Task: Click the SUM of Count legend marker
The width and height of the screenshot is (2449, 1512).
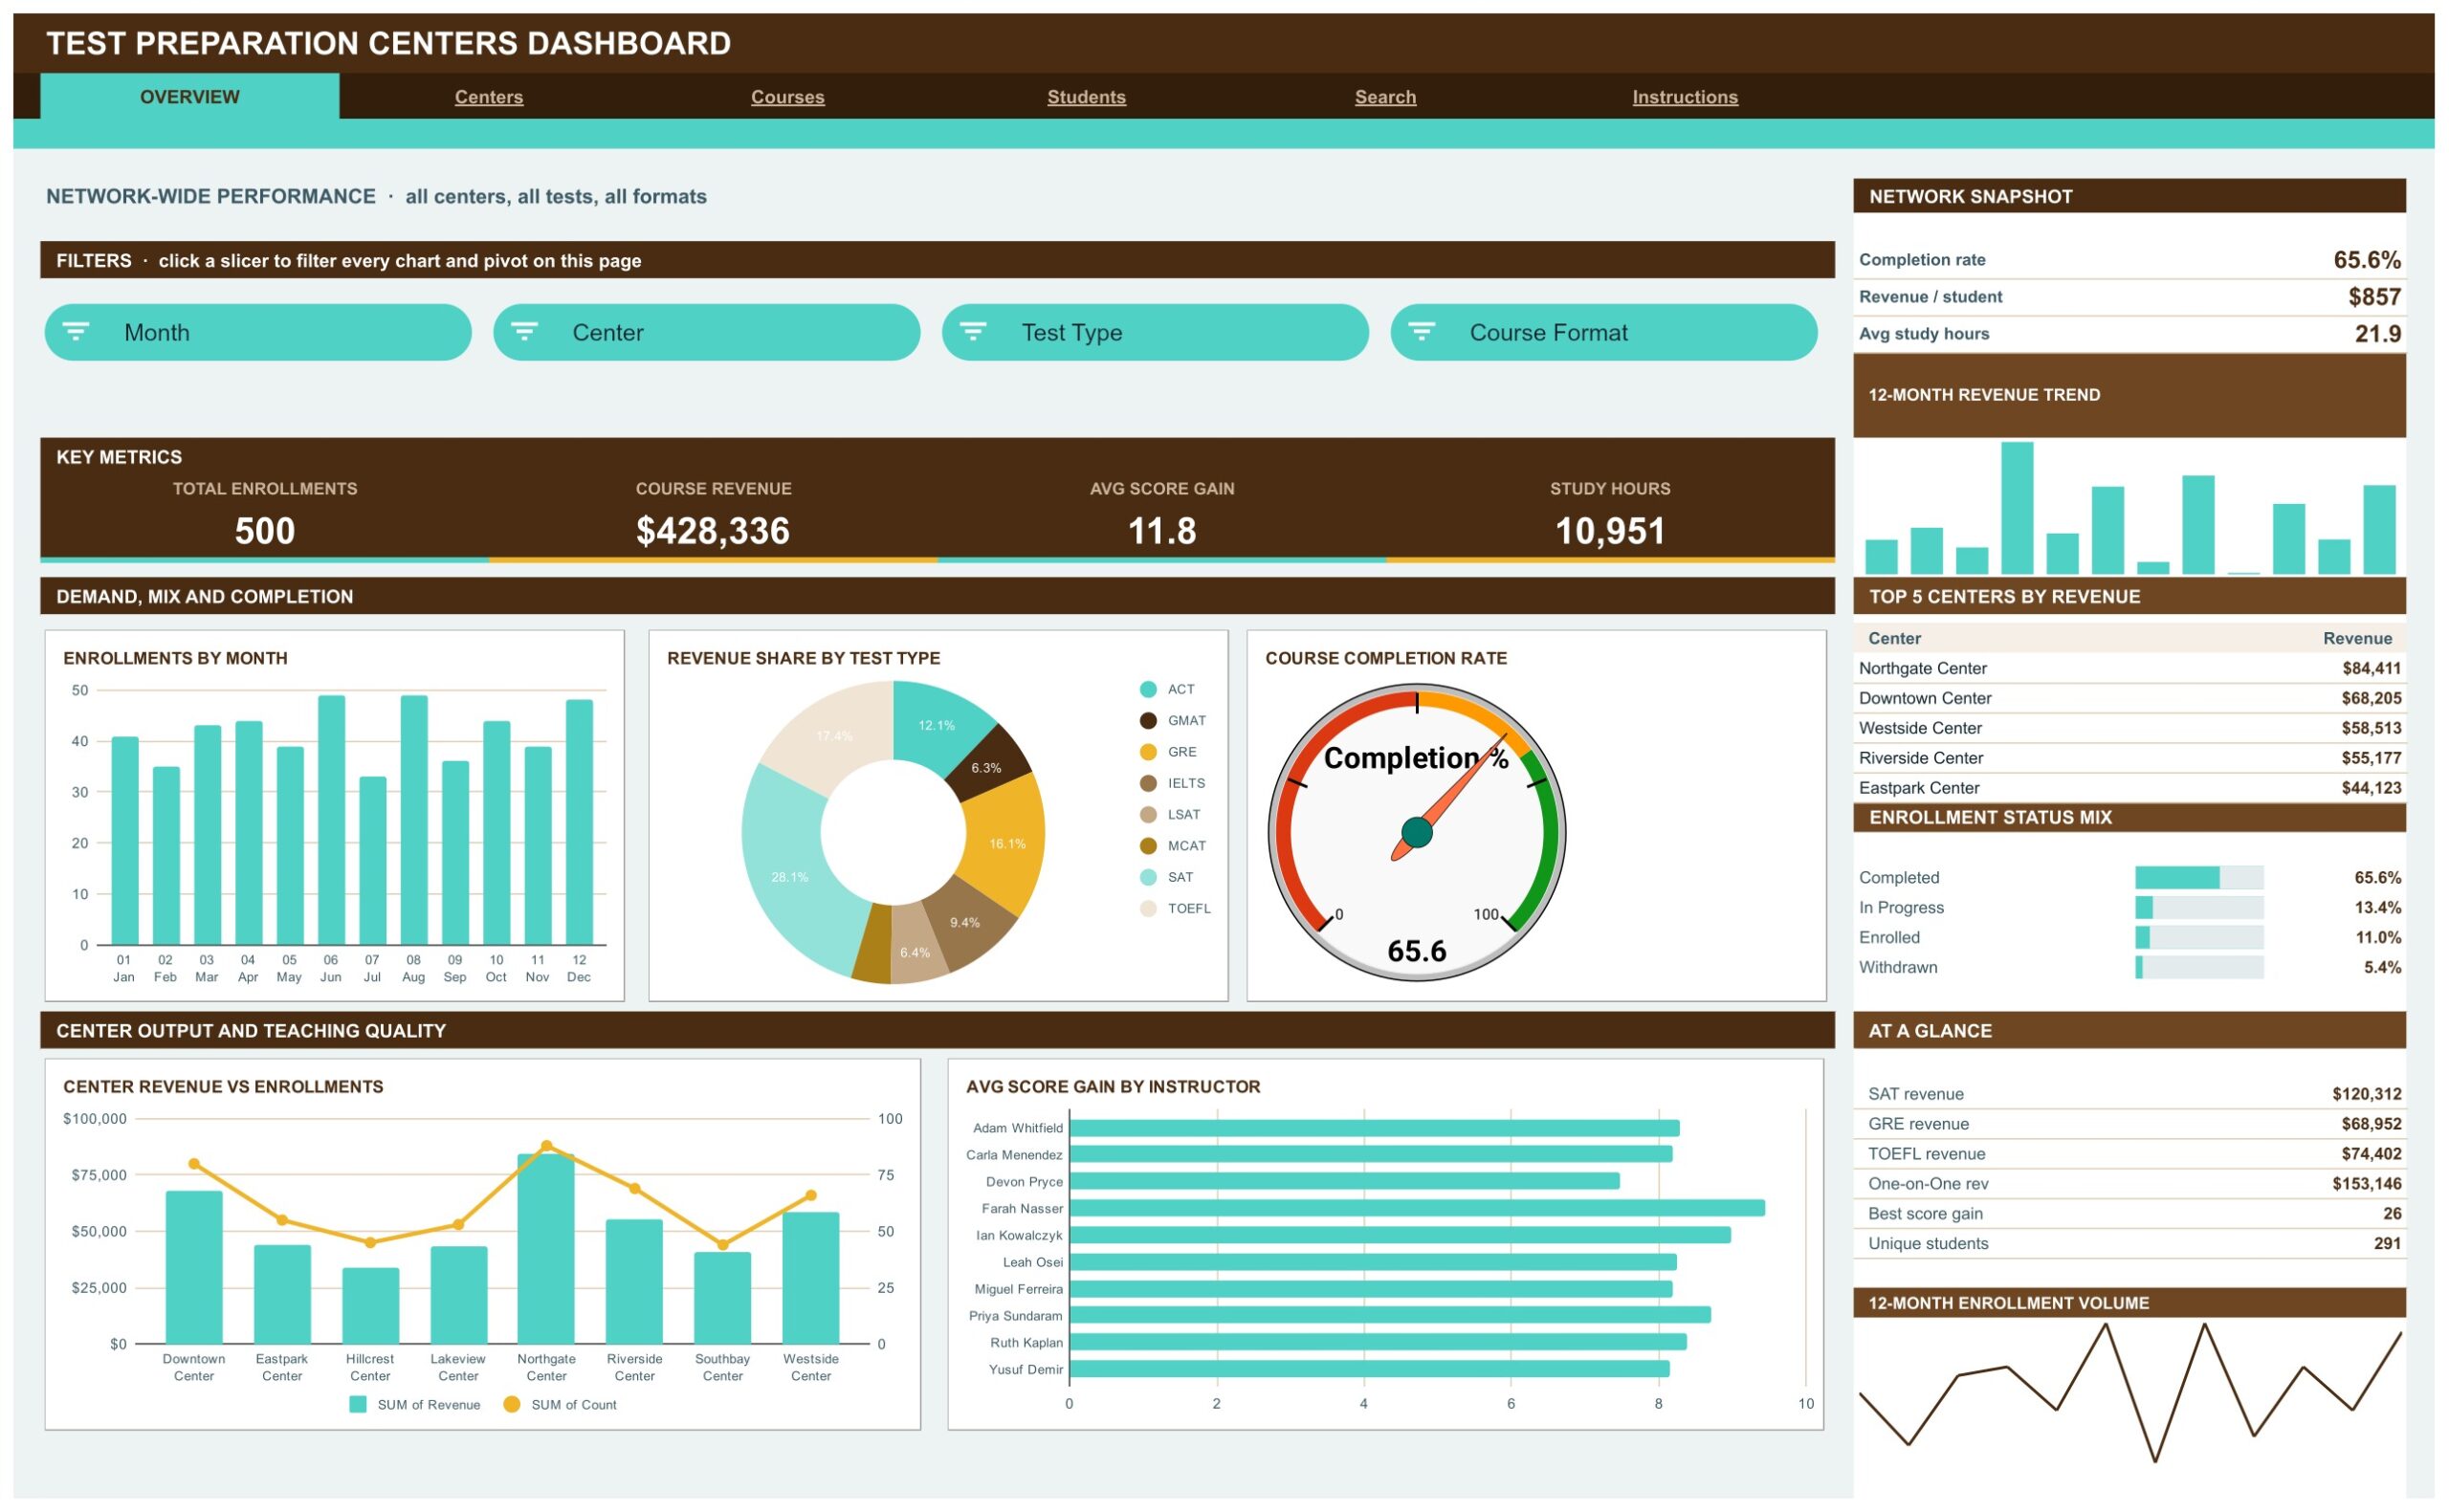Action: click(x=511, y=1404)
